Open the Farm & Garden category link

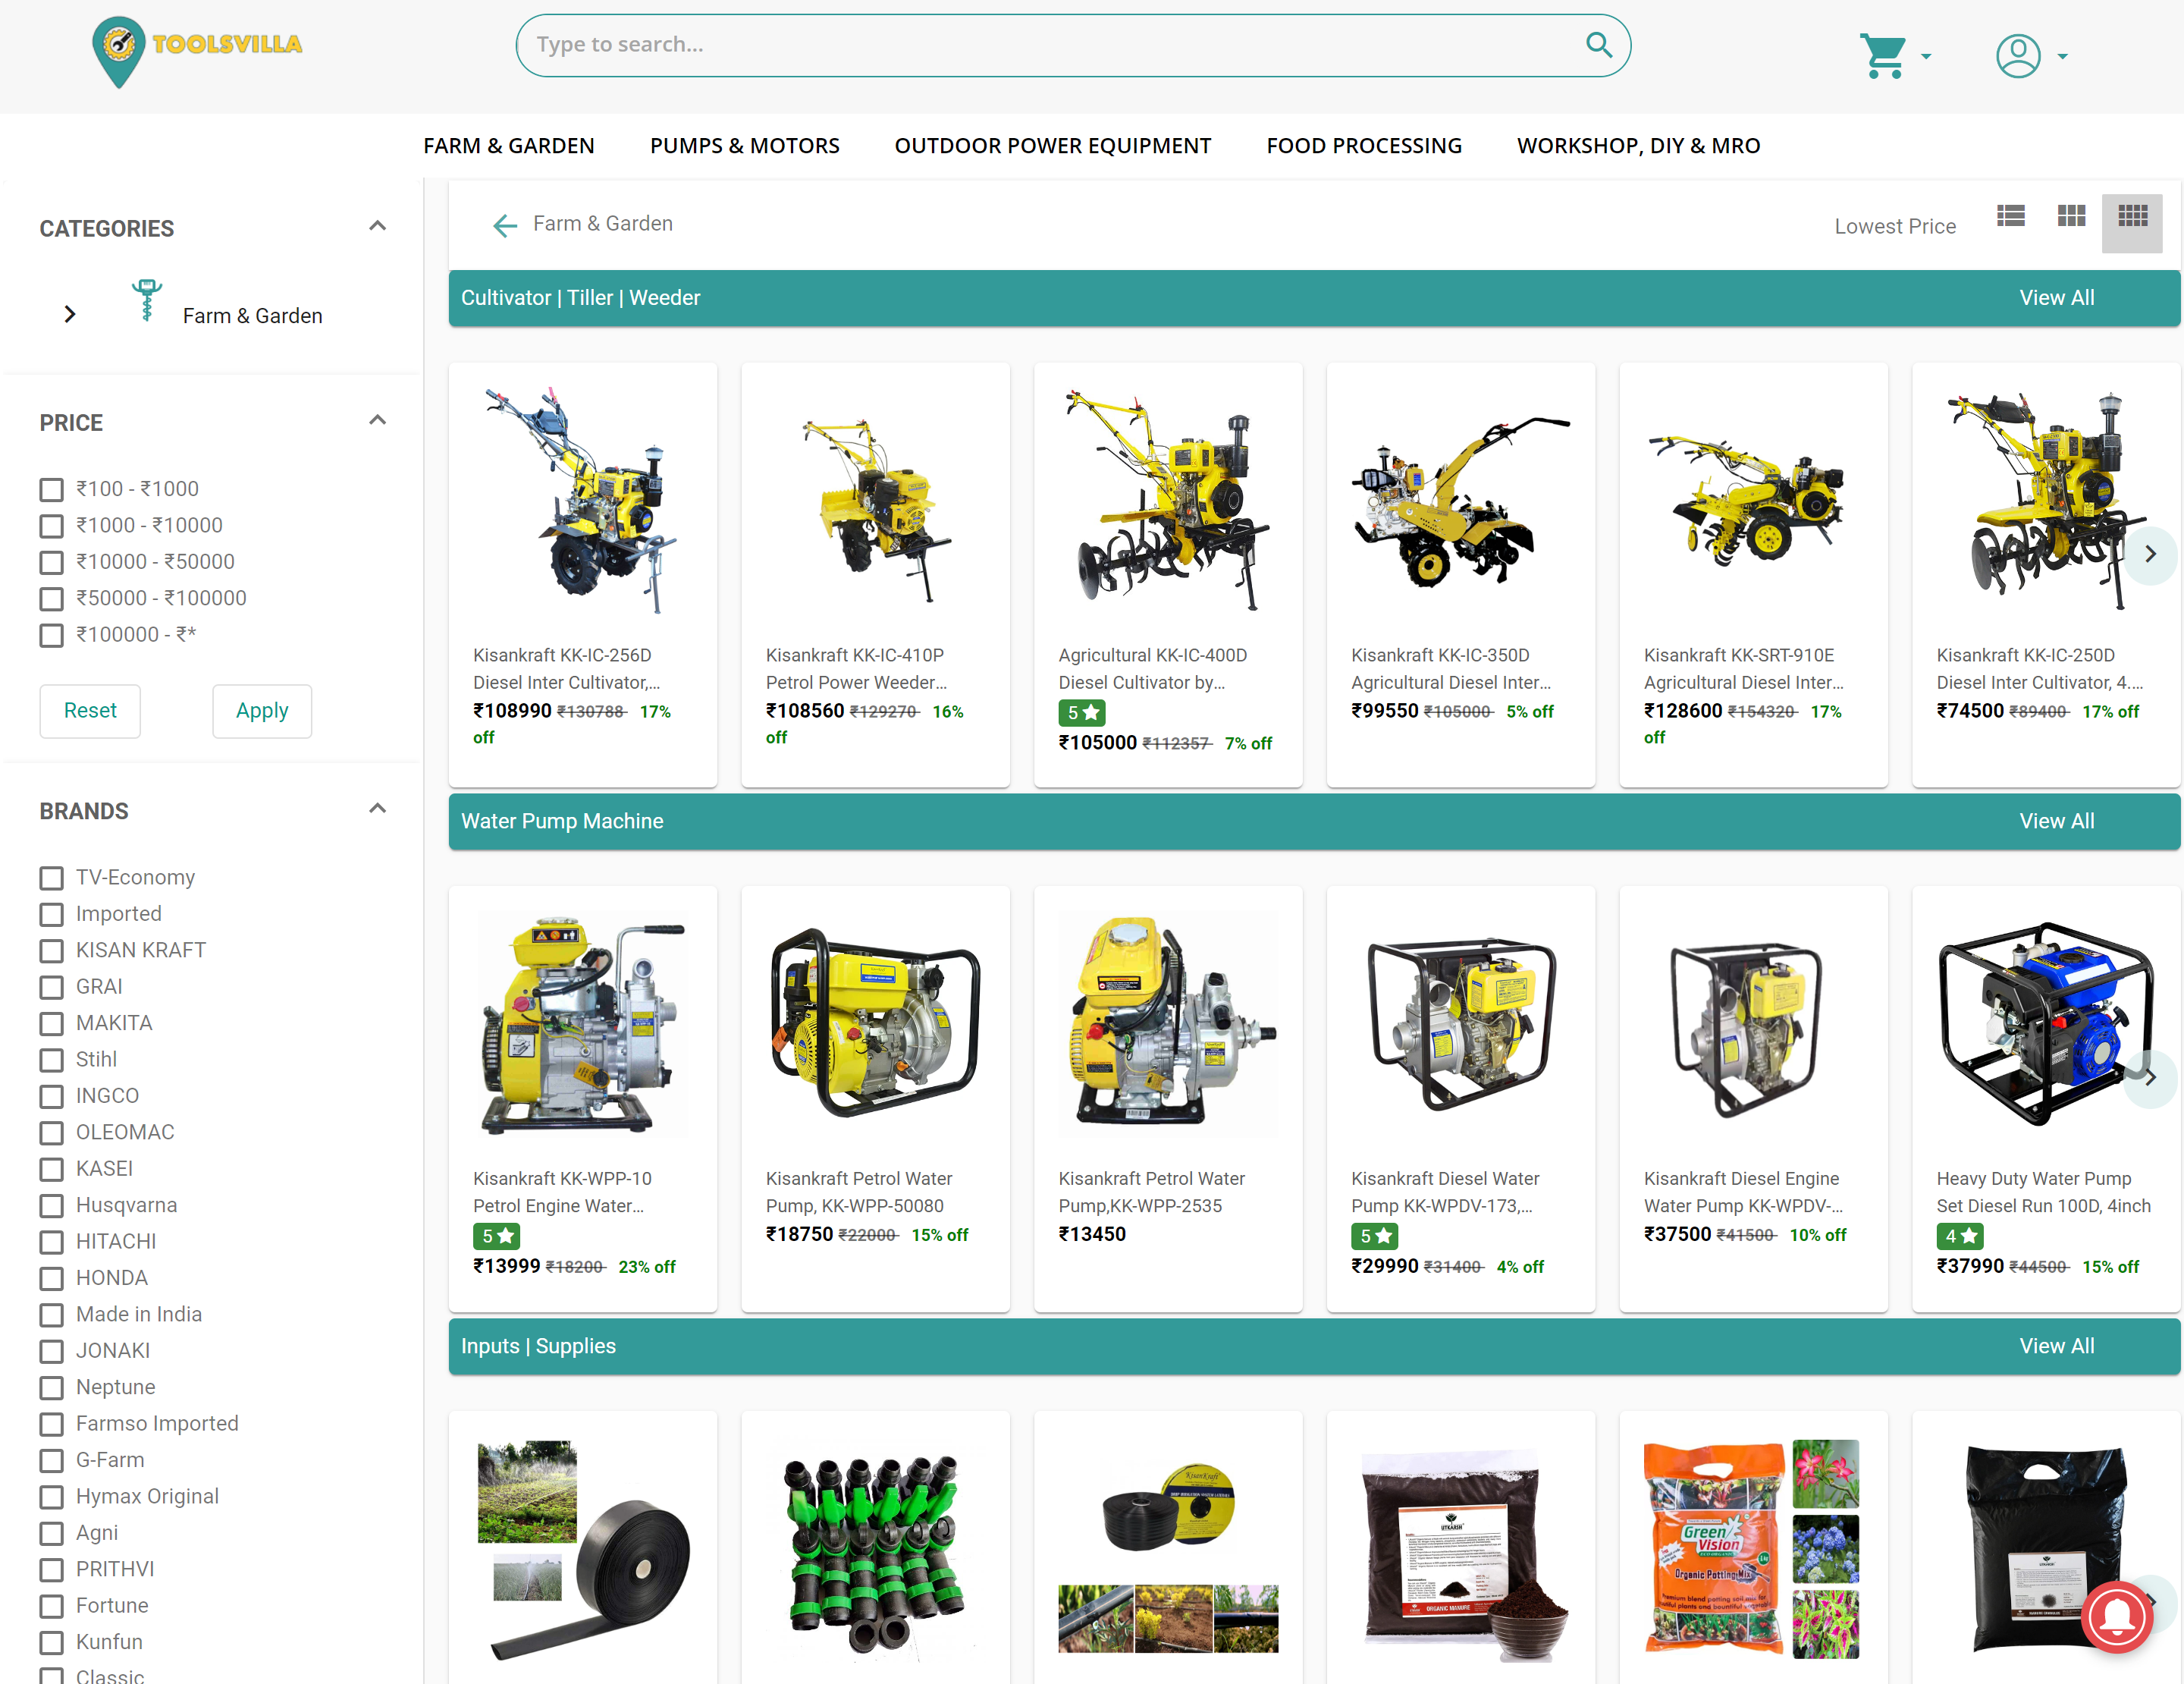[252, 316]
